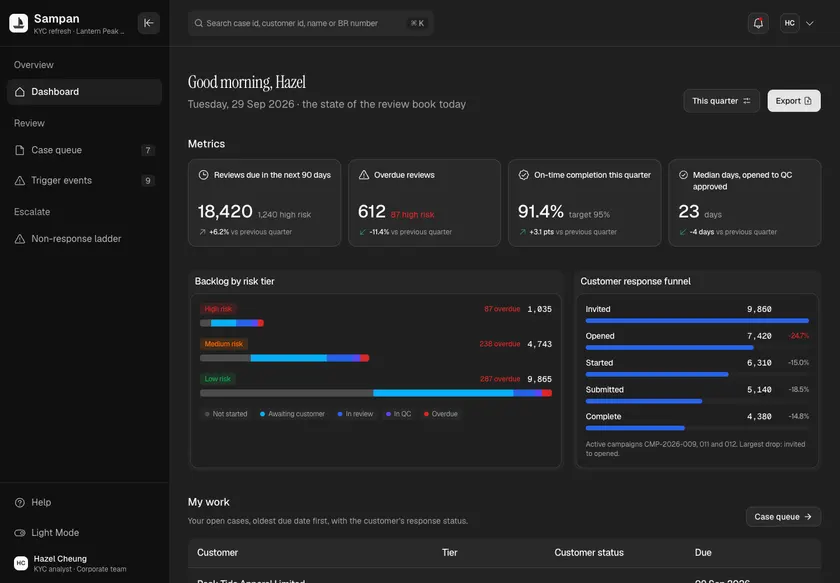Click the Help question mark icon
This screenshot has width=840, height=583.
pos(20,502)
